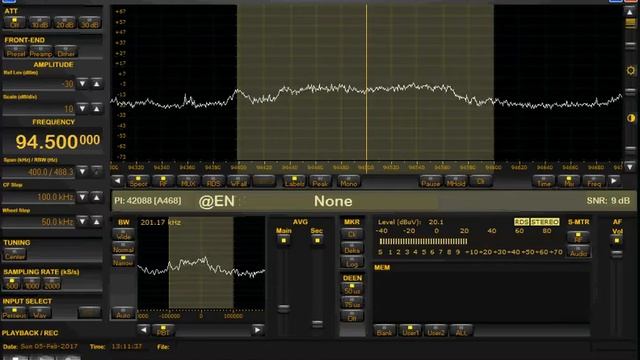640x360 pixels.
Task: Select the Freq axis button
Action: [x=594, y=182]
